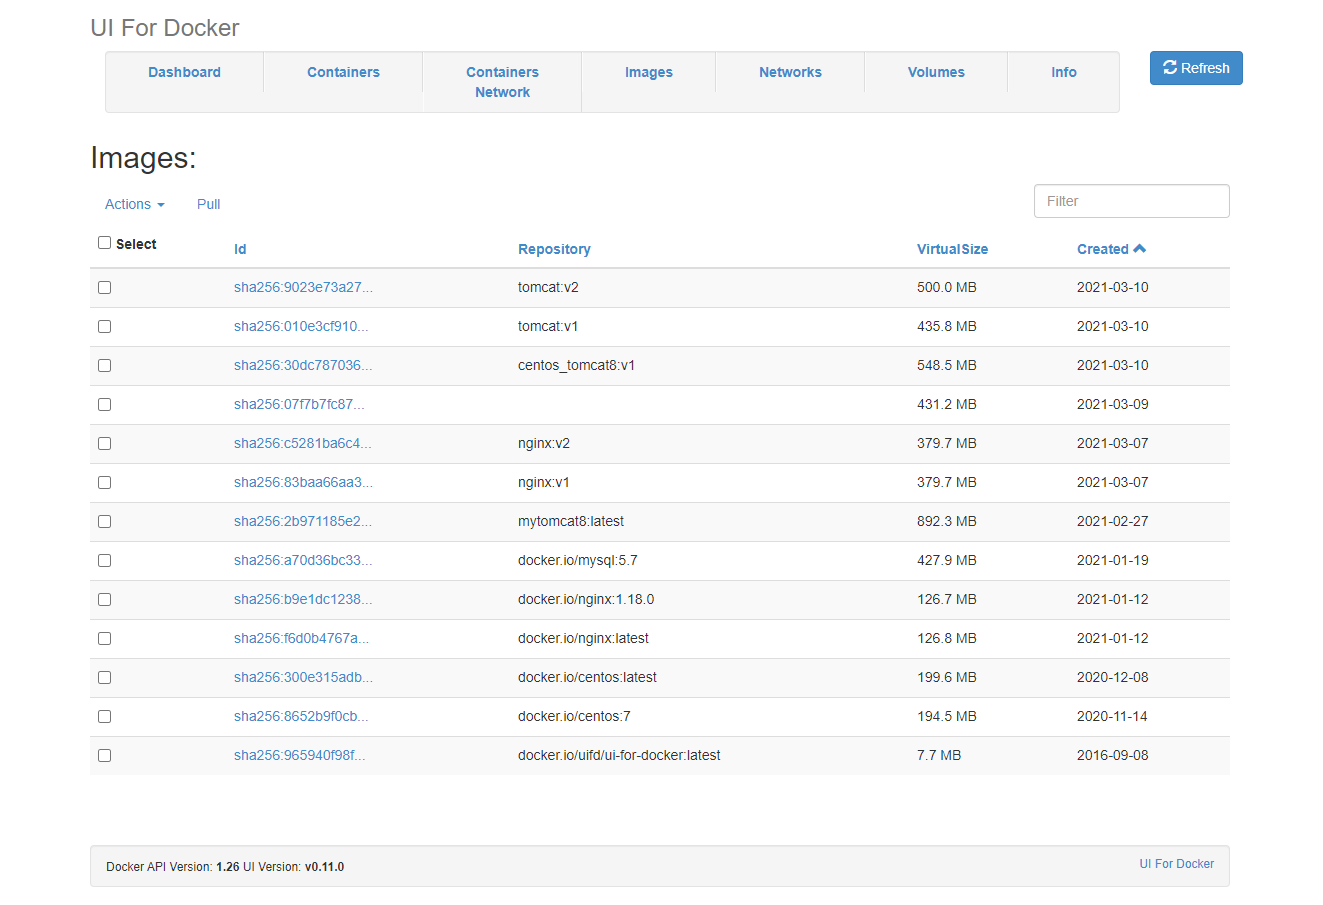The height and width of the screenshot is (905, 1323).
Task: Open image sha256:8652b9f0cb...
Action: 301,716
